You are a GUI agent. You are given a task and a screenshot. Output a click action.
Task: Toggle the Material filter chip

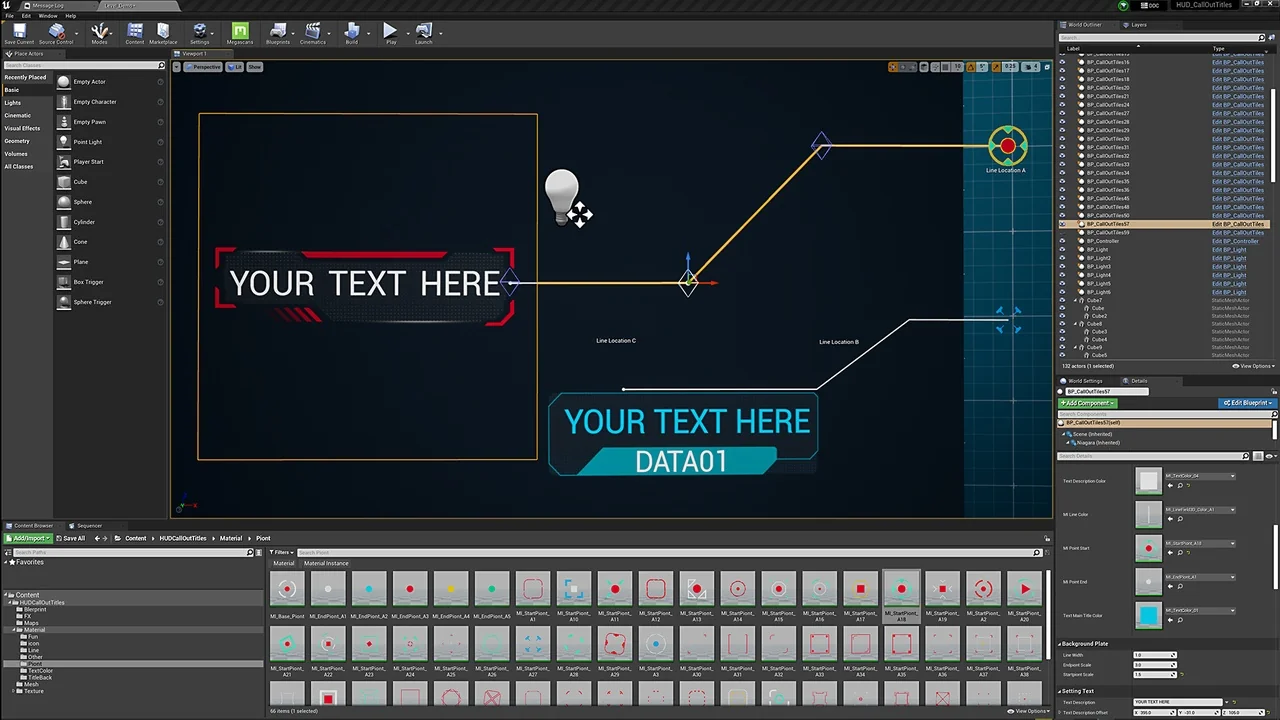pyautogui.click(x=284, y=563)
